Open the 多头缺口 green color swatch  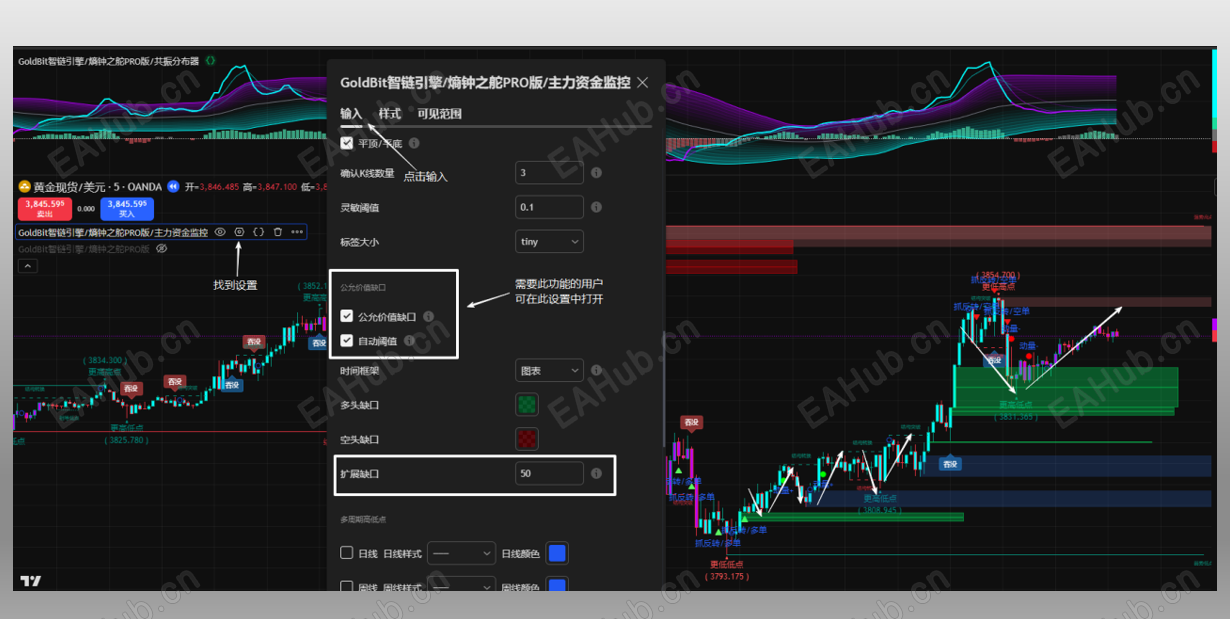pyautogui.click(x=527, y=404)
